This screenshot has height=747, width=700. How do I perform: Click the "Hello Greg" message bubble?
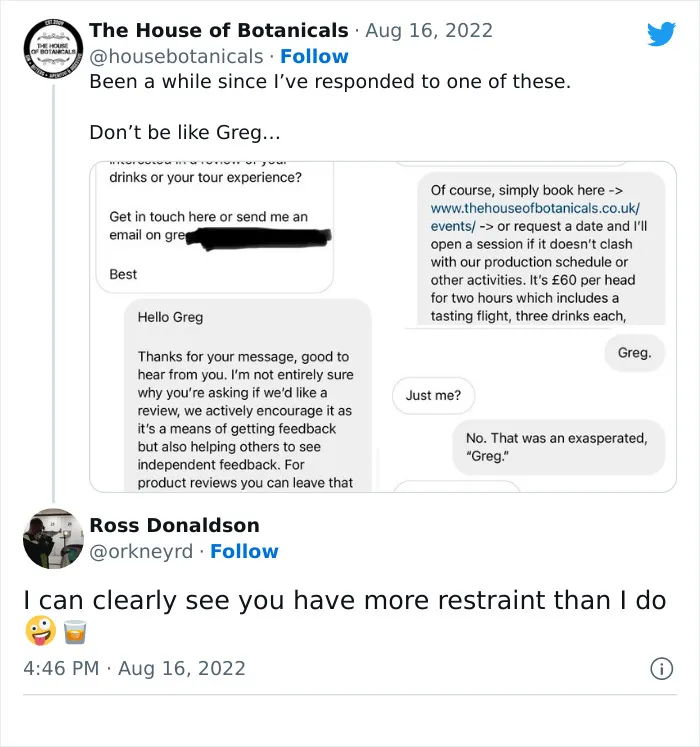coord(247,395)
